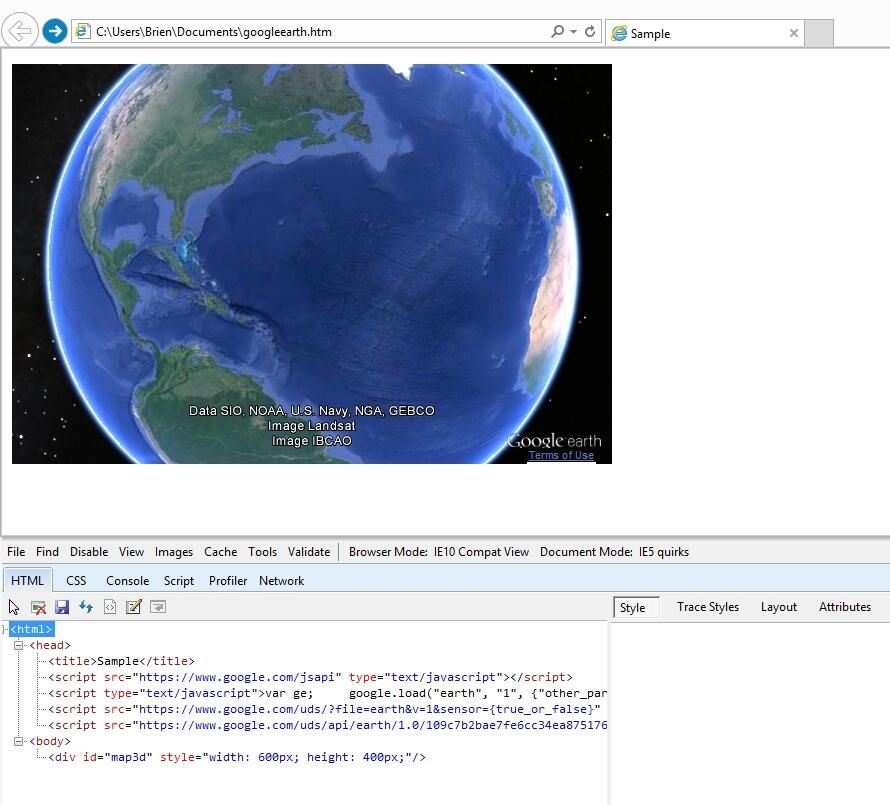
Task: Refresh the DOM tree view
Action: [86, 607]
